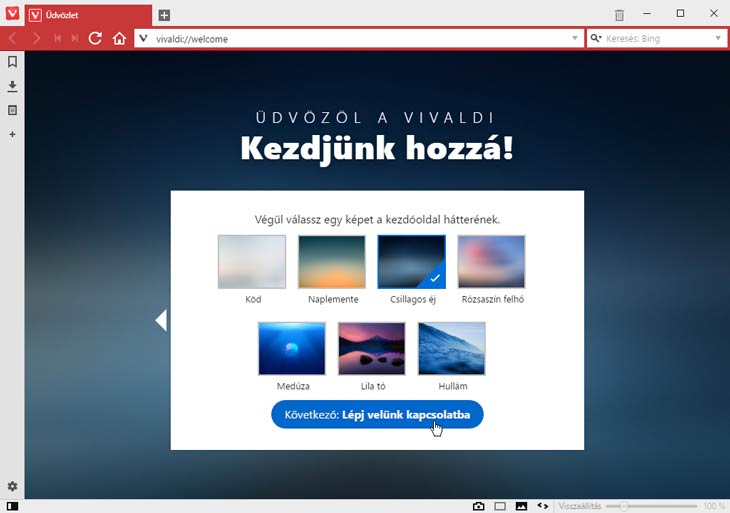The height and width of the screenshot is (513, 730).
Task: Expand the address bar history dropdown
Action: coord(575,38)
